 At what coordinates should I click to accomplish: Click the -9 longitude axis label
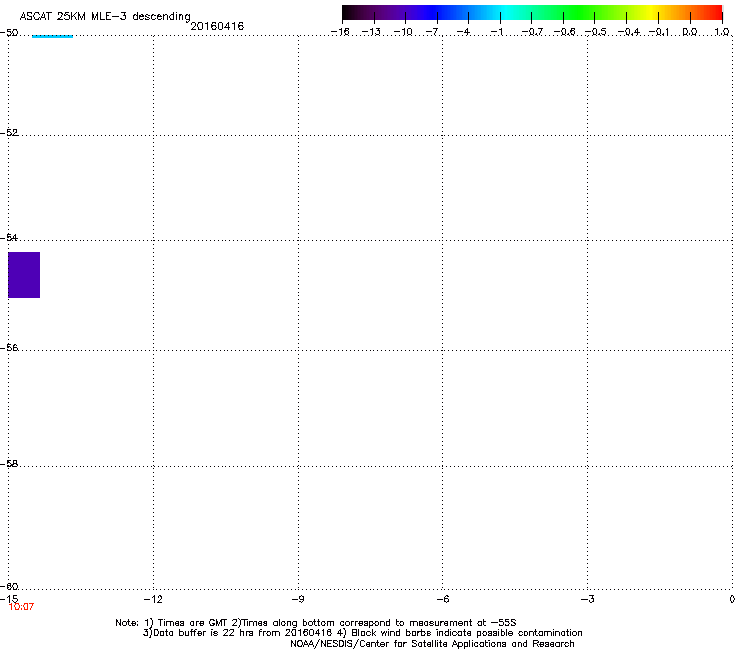[297, 599]
